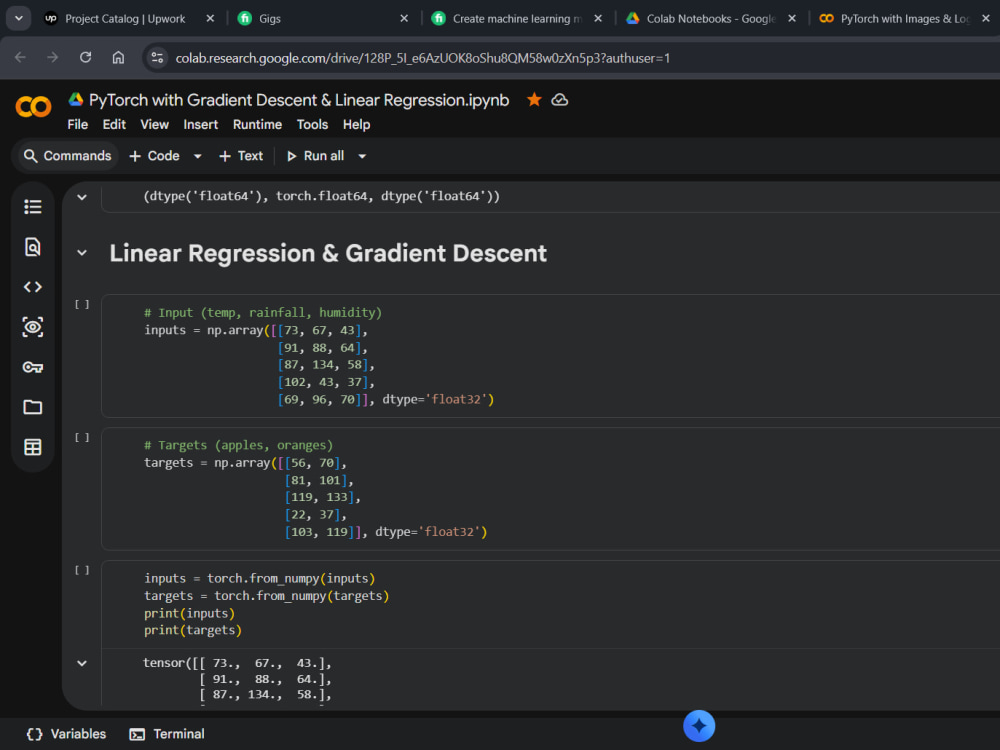Screen dimensions: 1000x750
Task: Run the torch.from_numpy cell
Action: [82, 570]
